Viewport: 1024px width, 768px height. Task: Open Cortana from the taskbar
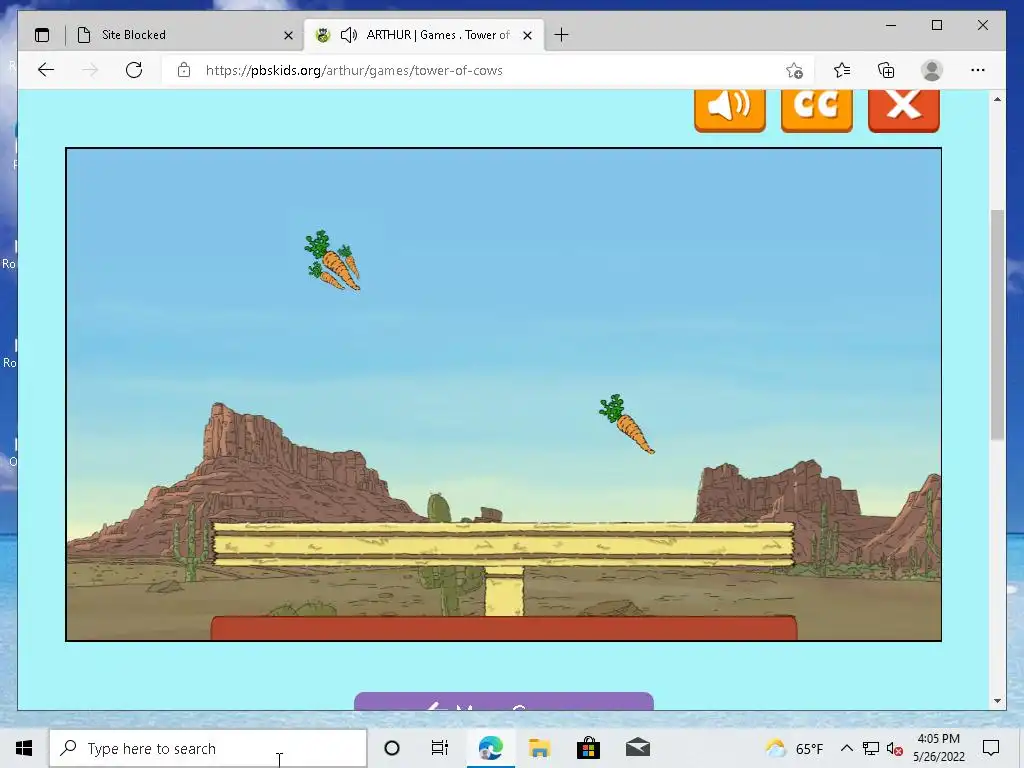[x=392, y=748]
